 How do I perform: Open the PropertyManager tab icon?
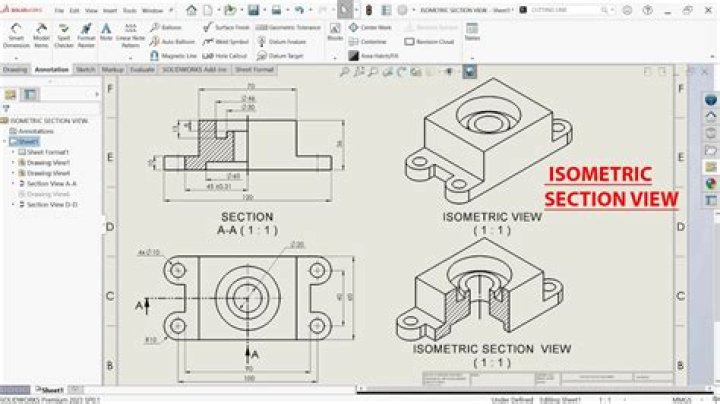(x=30, y=95)
